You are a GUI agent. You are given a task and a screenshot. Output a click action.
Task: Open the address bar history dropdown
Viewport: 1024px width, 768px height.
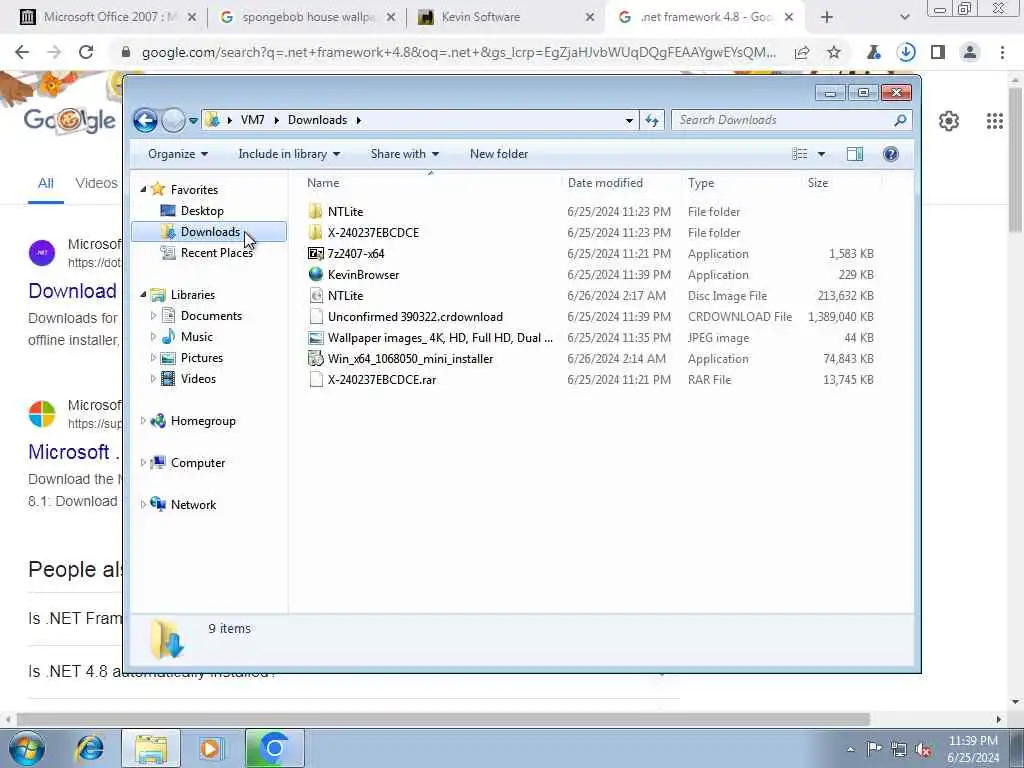pos(629,121)
